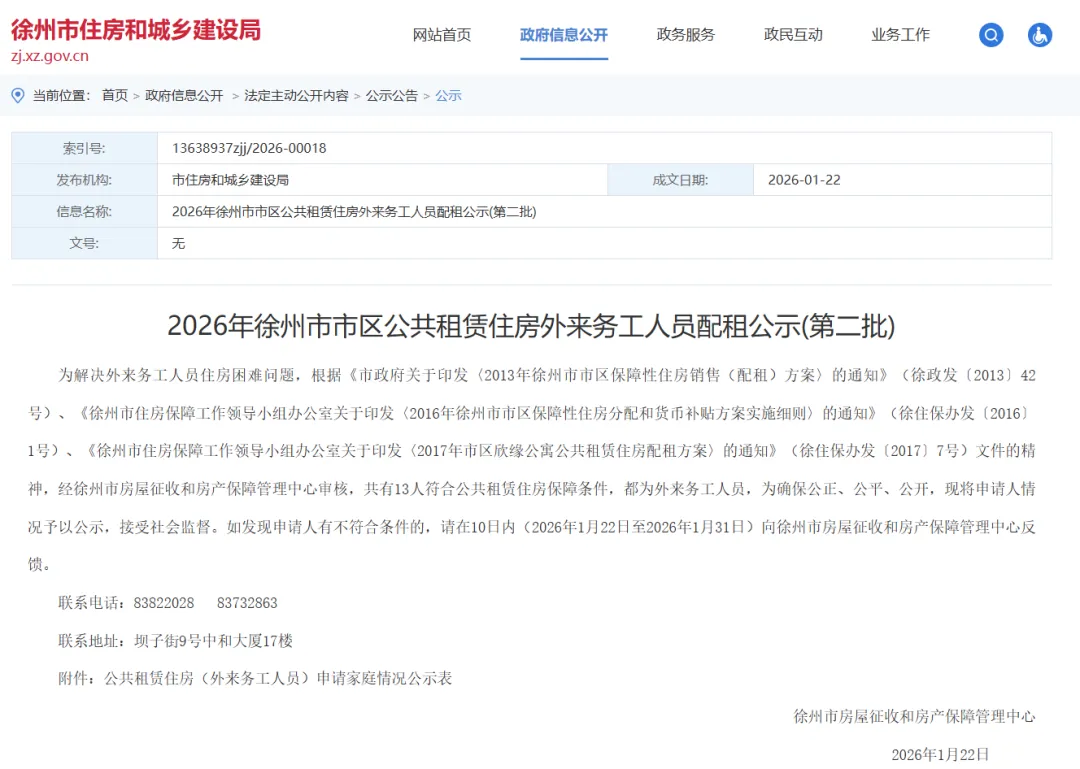The width and height of the screenshot is (1080, 769).
Task: Open 政民互动 menu item
Action: coord(793,34)
